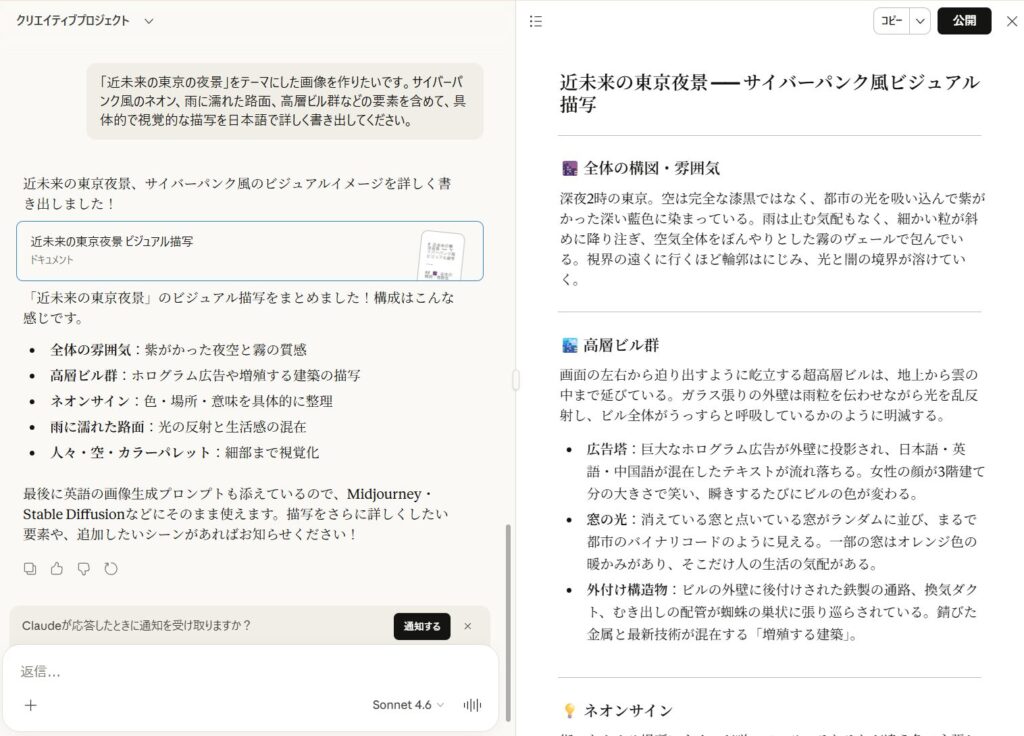Focus the 返信 reply input field
Screen dimensions: 1024x736
[250, 671]
